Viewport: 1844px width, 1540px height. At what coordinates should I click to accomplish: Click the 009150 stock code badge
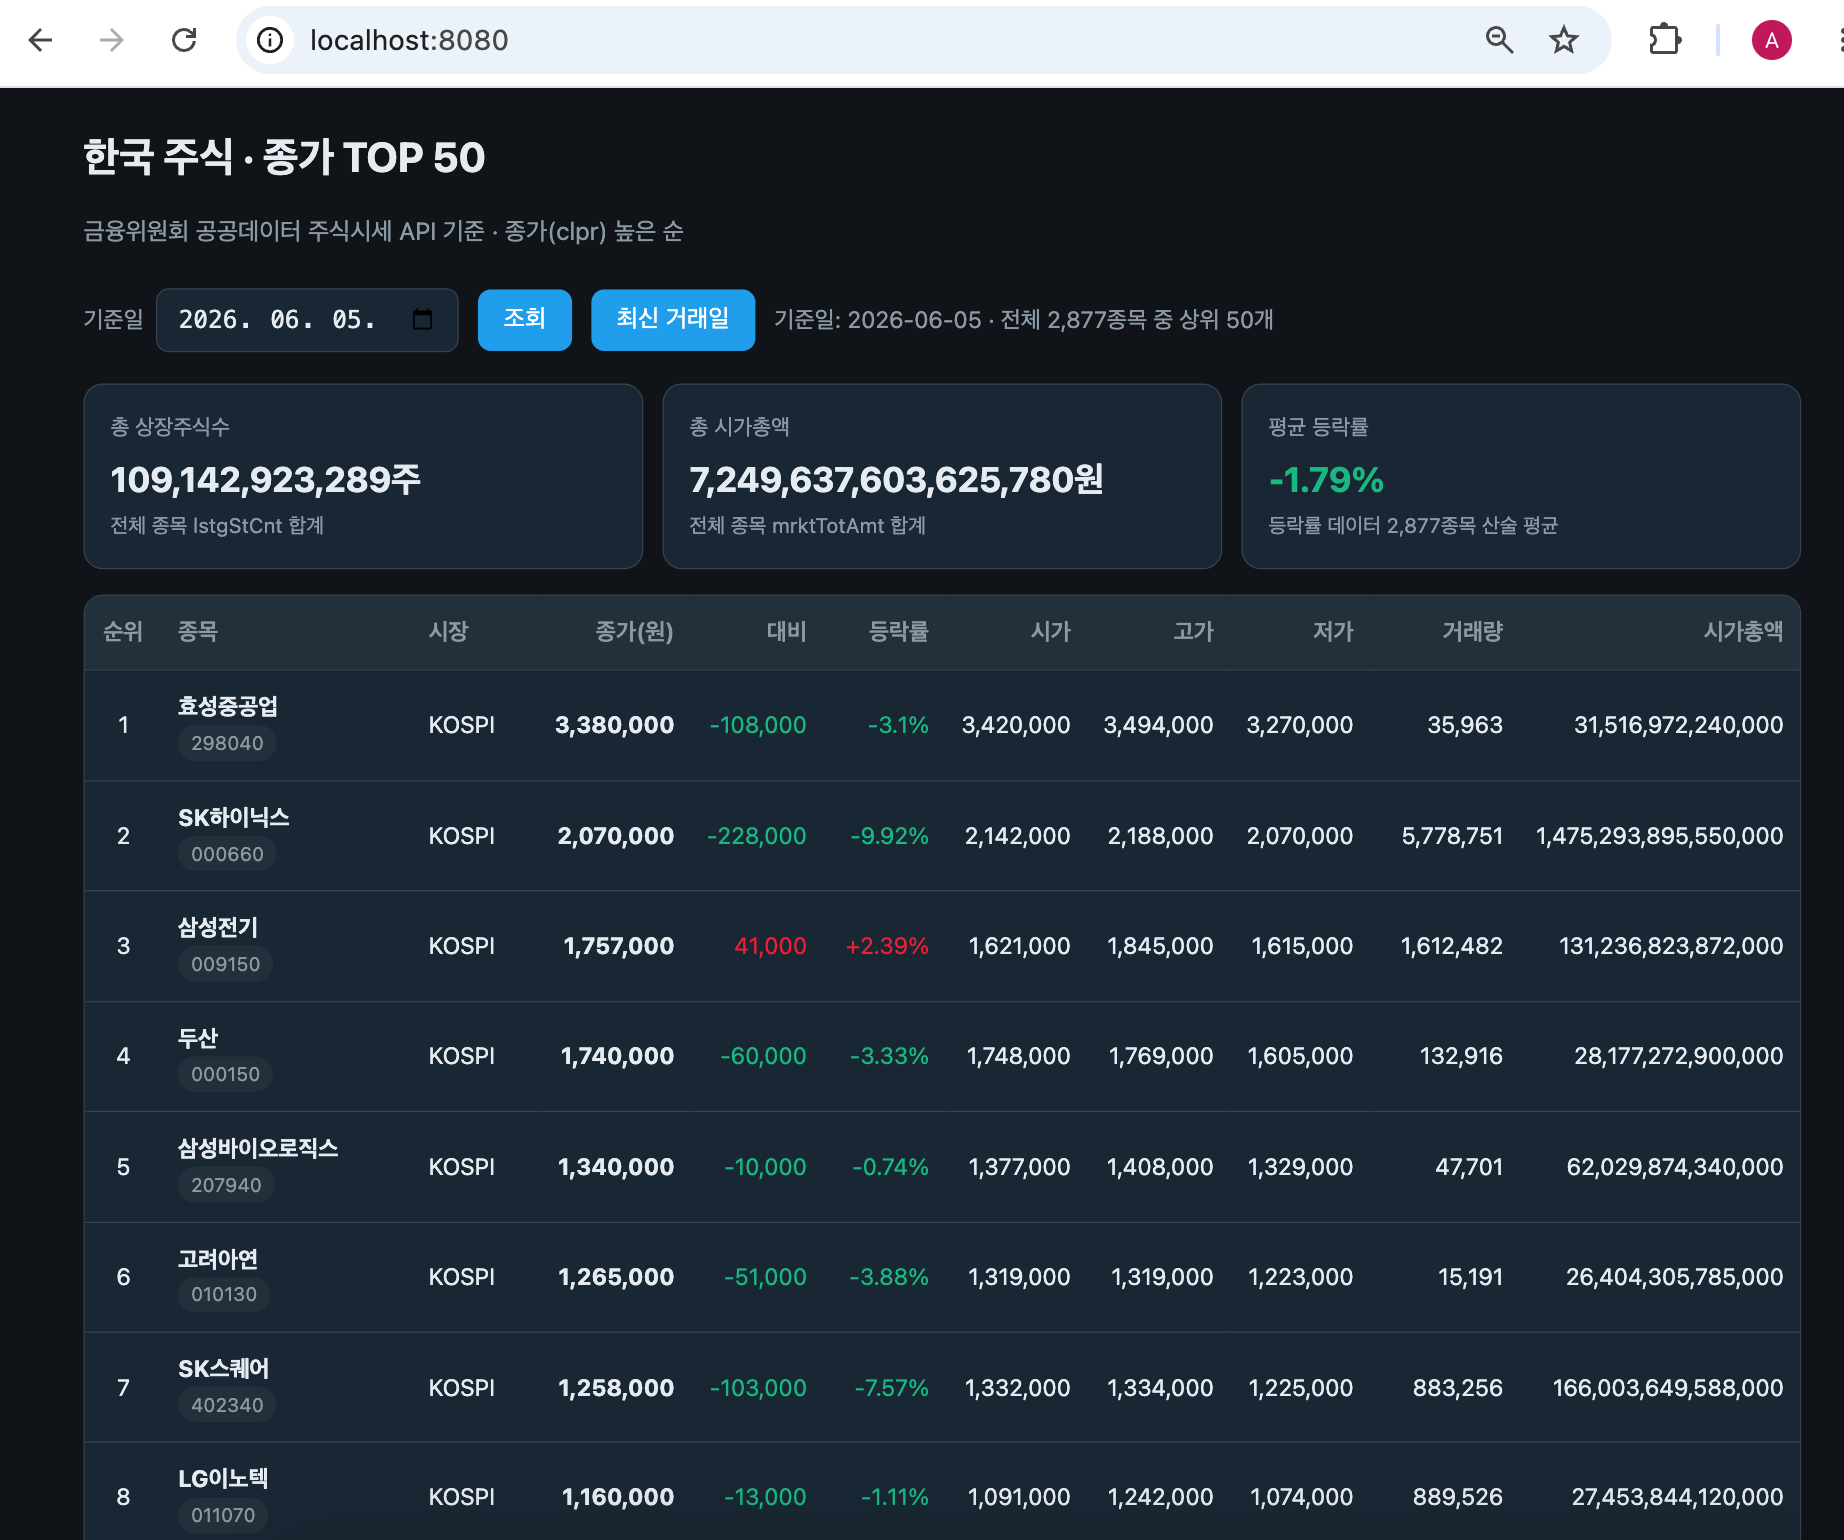[225, 964]
